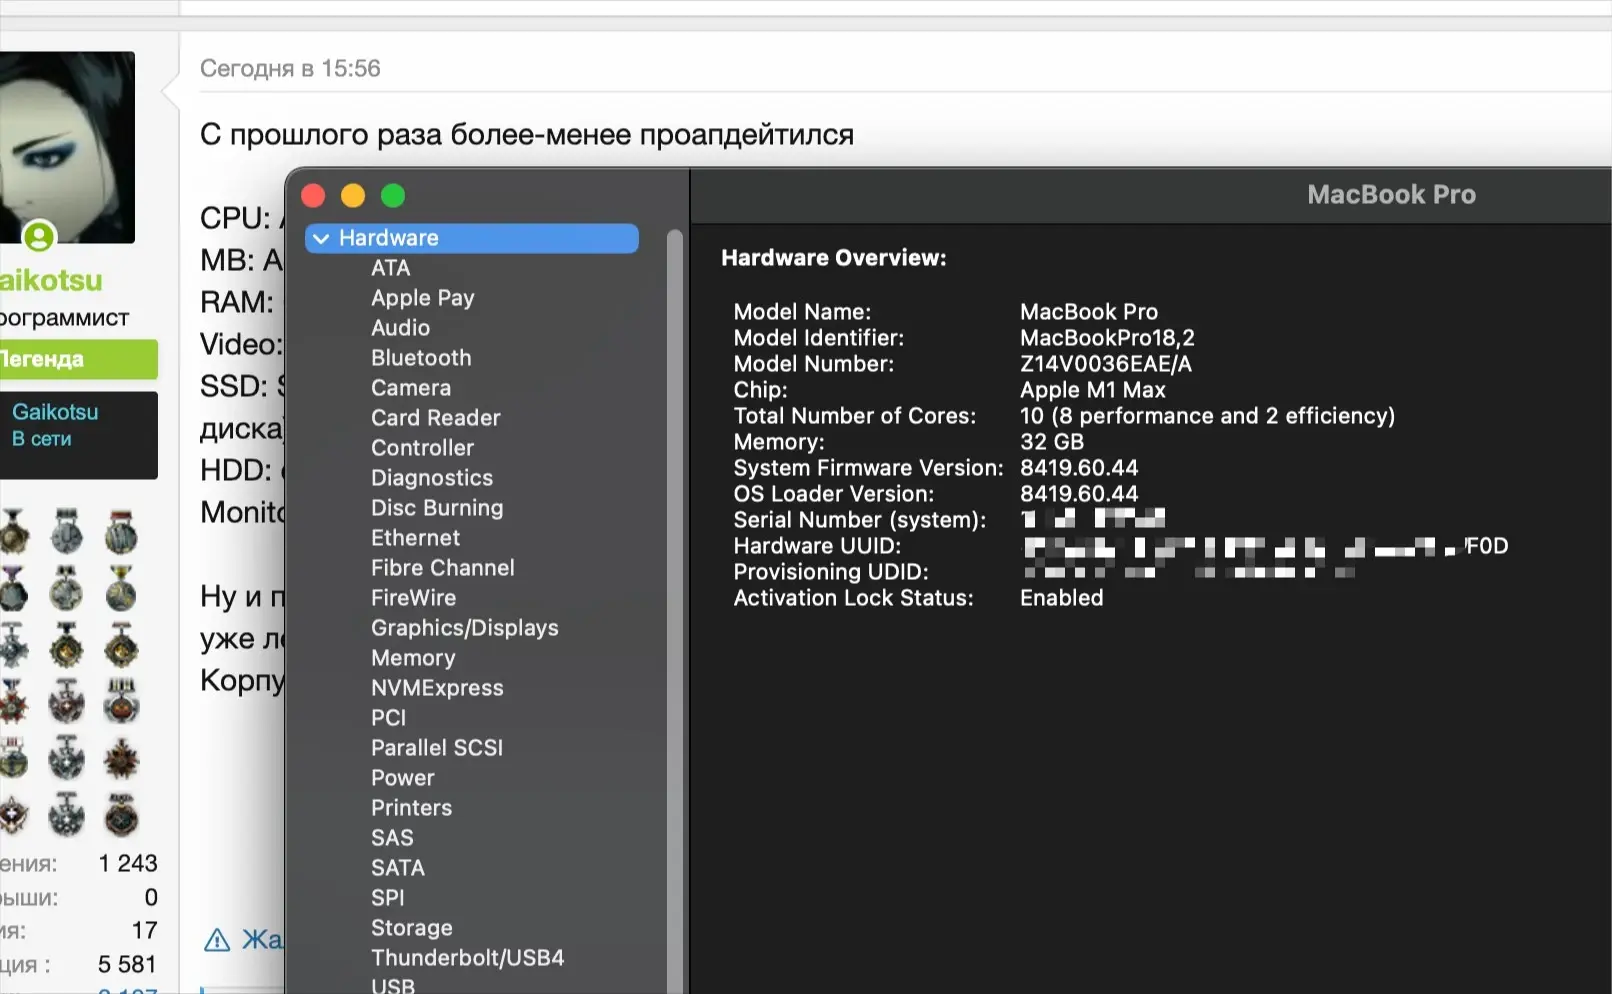Screen dimensions: 1612x994
Task: Collapse the Hardware section chevron
Action: click(321, 238)
